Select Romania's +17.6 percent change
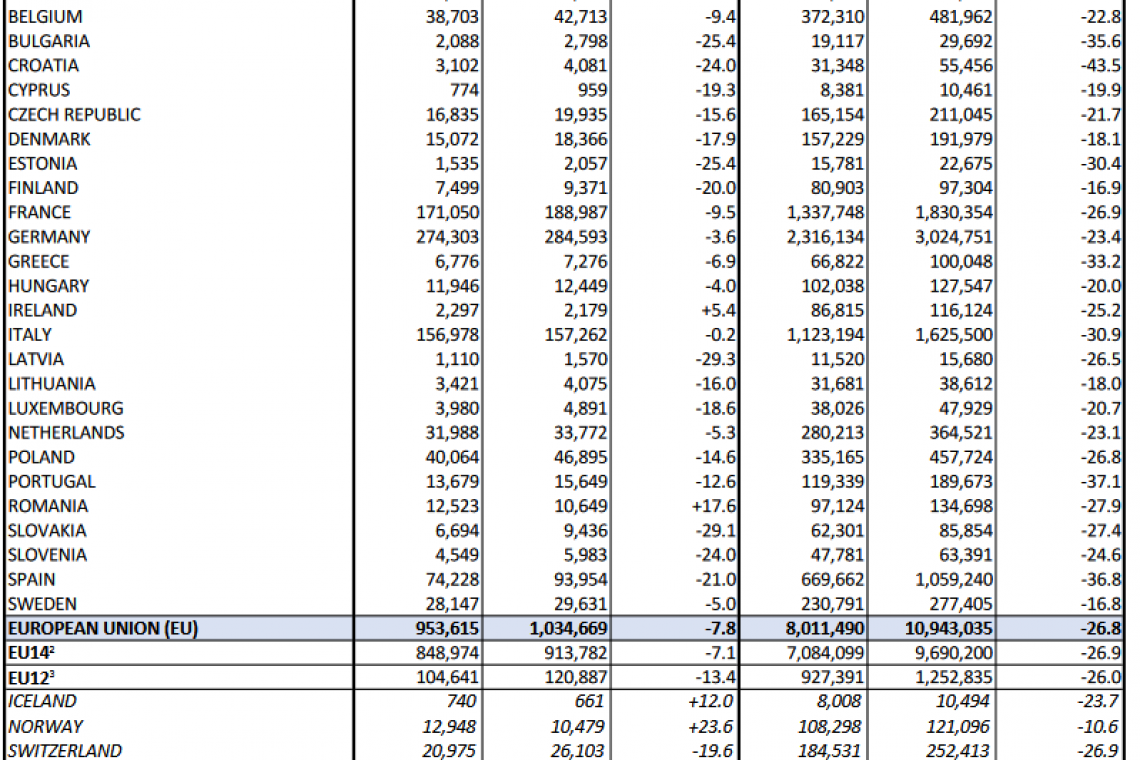 tap(714, 506)
